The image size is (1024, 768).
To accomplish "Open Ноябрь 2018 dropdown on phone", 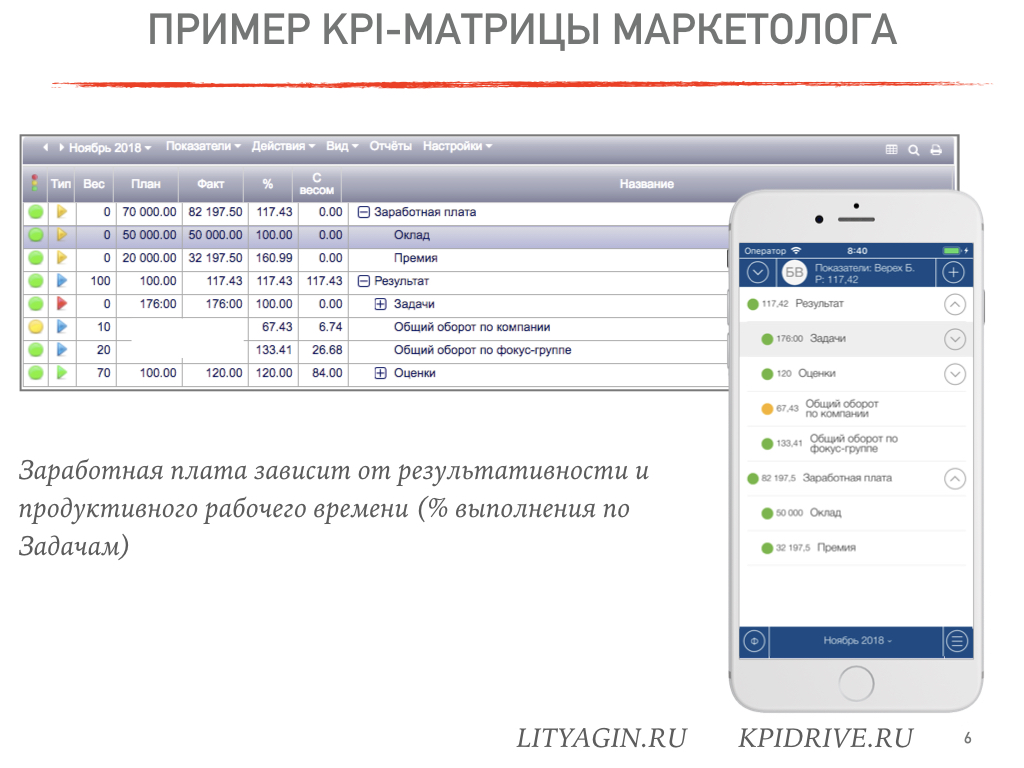I will [x=857, y=641].
